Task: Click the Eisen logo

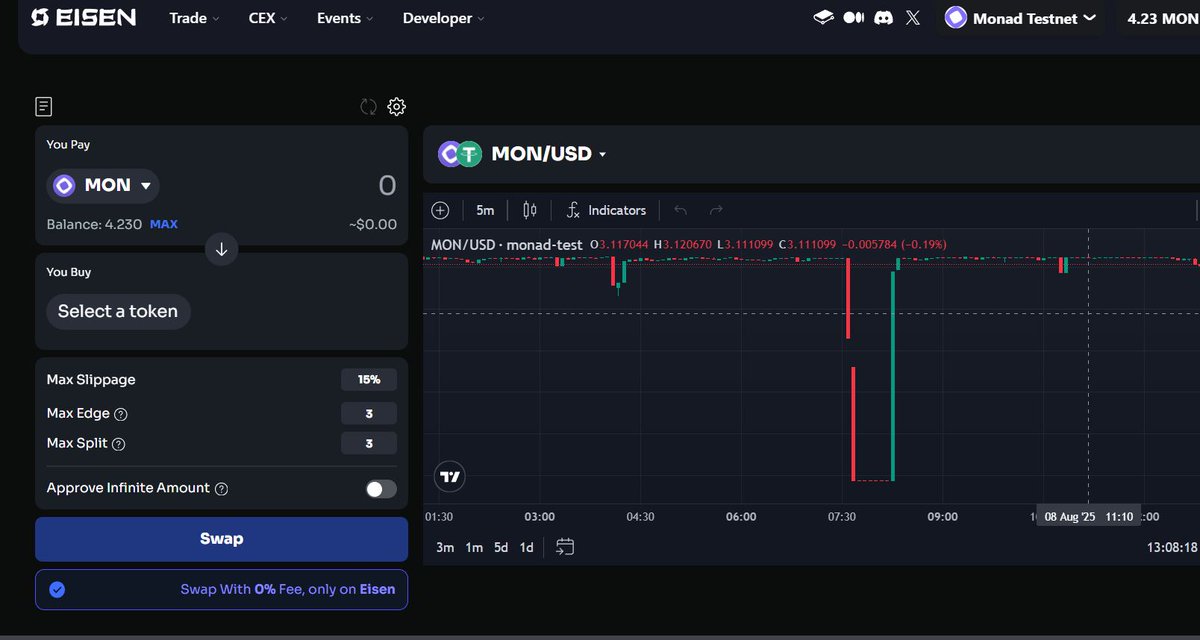Action: (84, 18)
